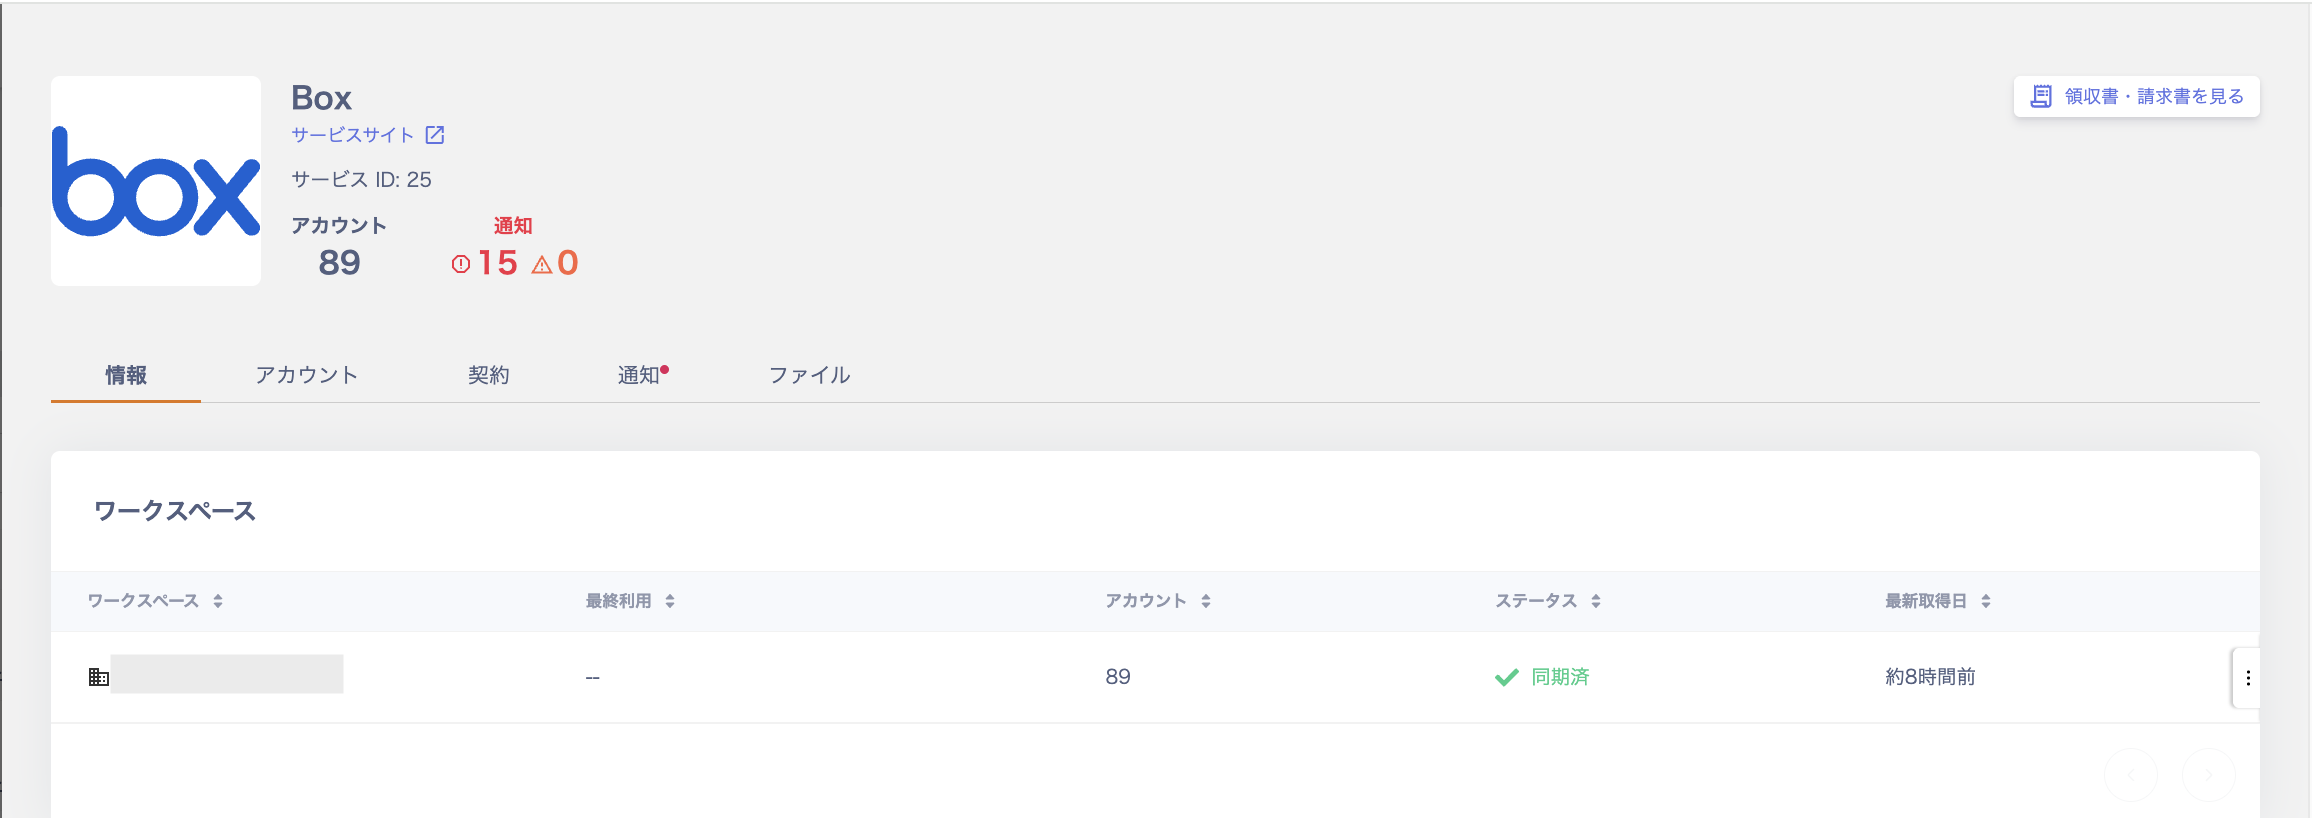Click the red alert circle notification icon
The width and height of the screenshot is (2312, 818).
[x=460, y=264]
